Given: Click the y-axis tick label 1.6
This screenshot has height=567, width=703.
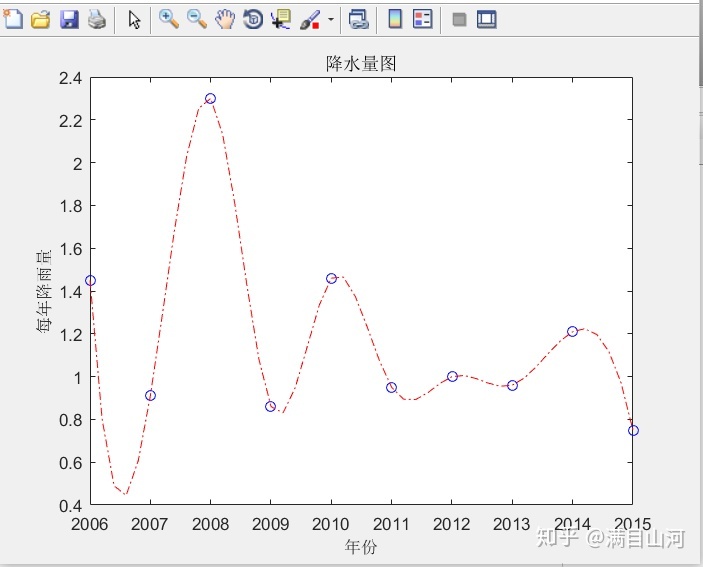Looking at the screenshot, I should (x=71, y=249).
